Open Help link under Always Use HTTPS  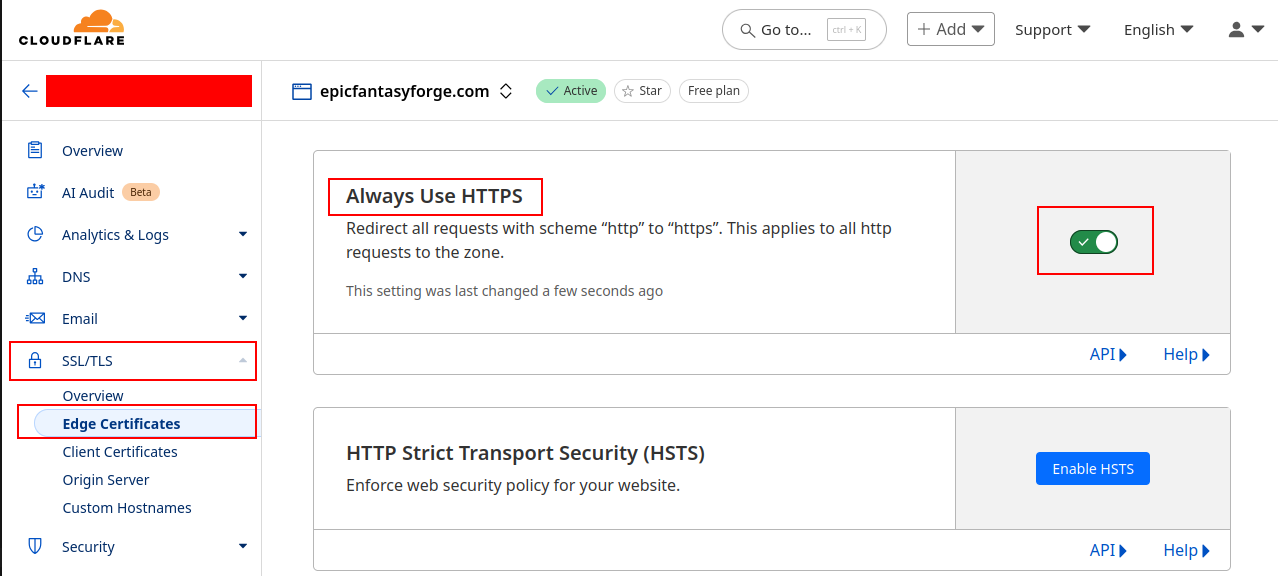(x=1186, y=354)
